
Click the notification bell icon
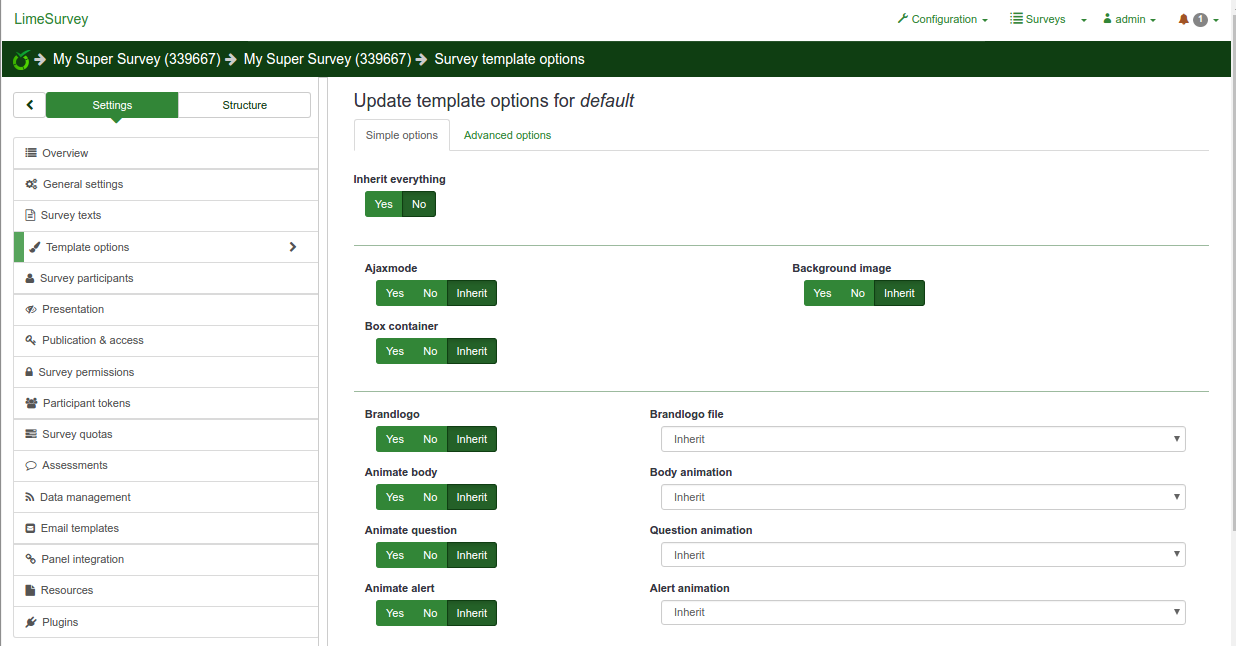1184,19
